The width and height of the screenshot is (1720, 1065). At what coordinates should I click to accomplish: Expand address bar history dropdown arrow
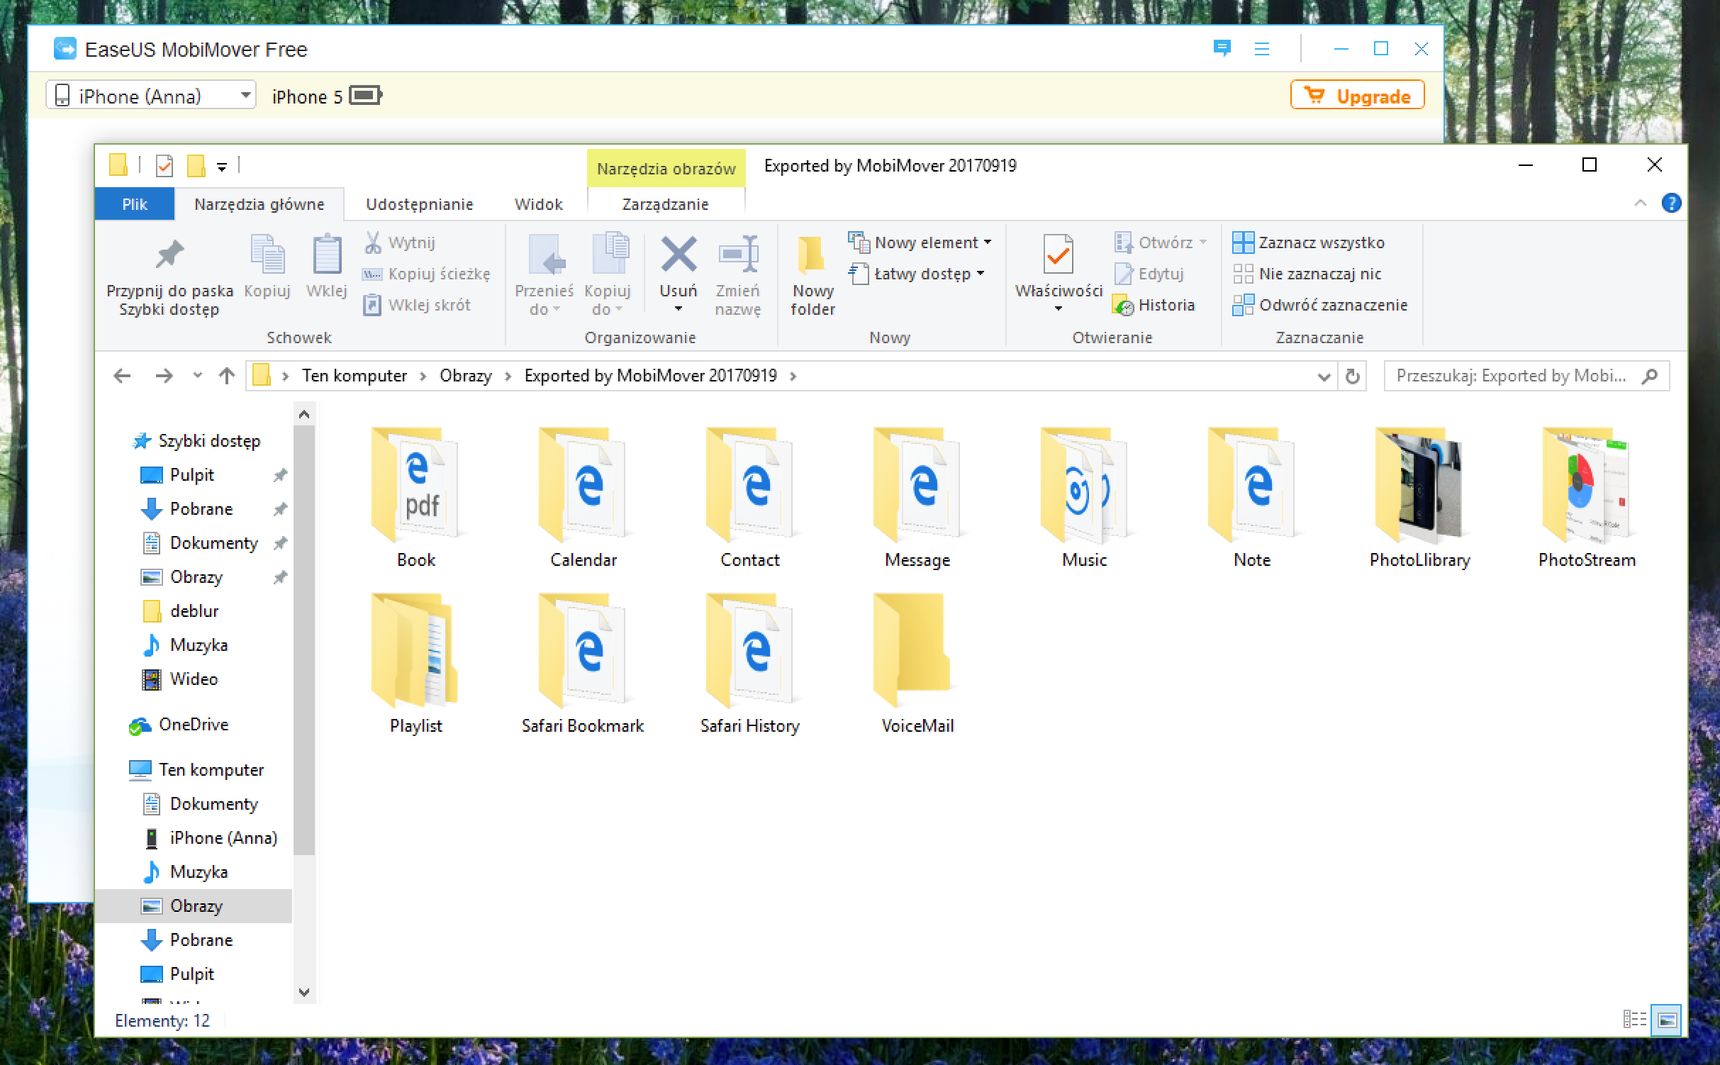click(x=1323, y=376)
